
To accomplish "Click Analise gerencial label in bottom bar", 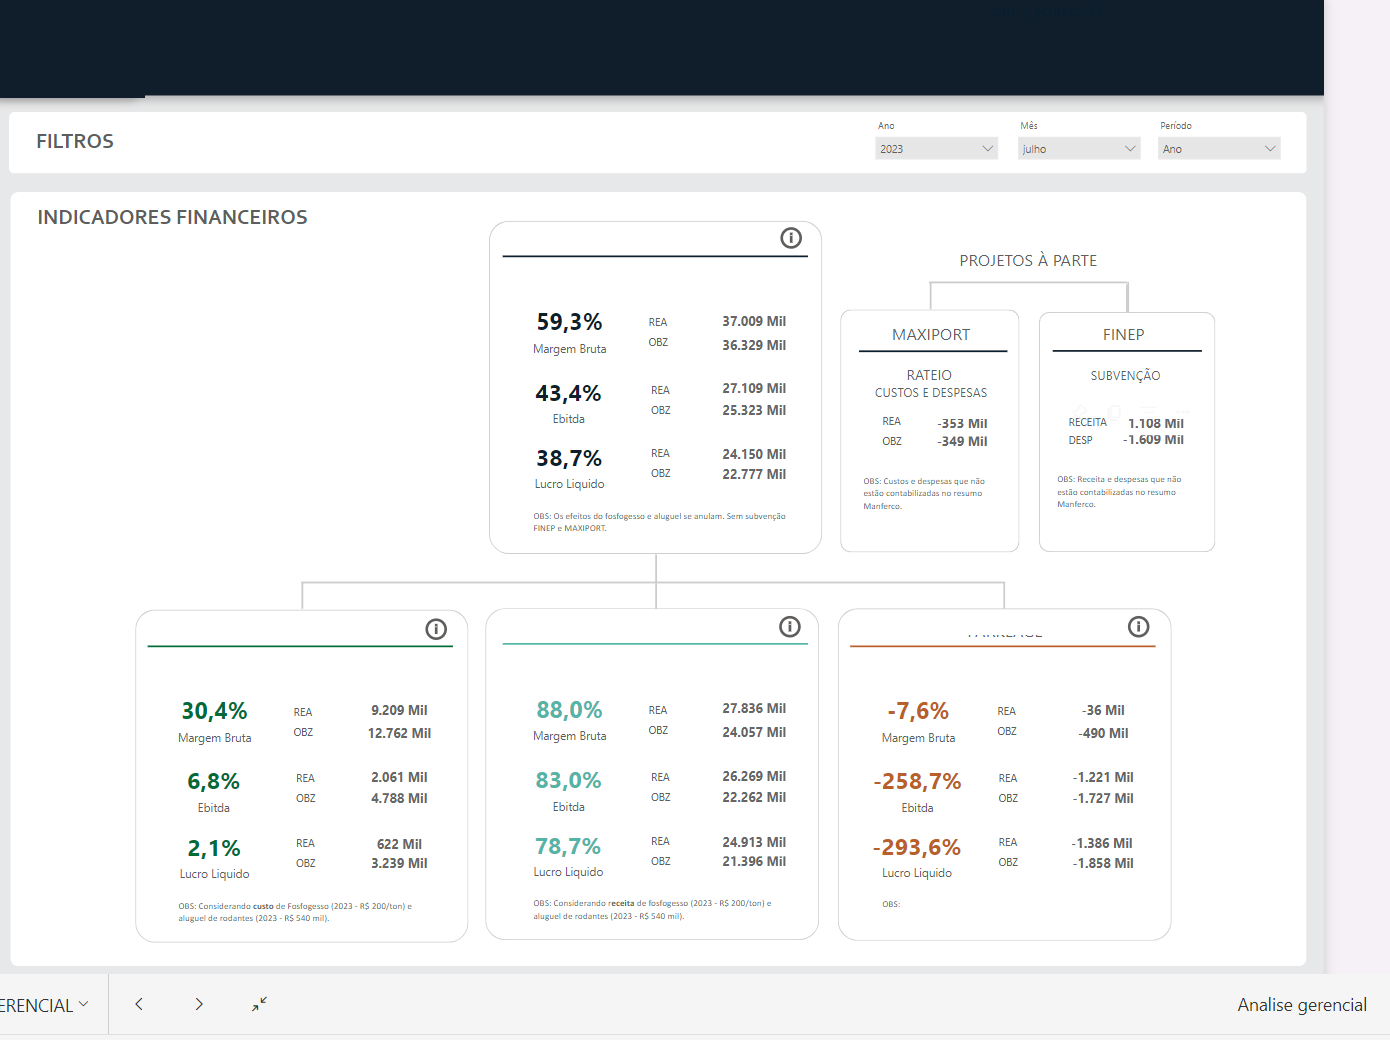I will [x=1302, y=1005].
